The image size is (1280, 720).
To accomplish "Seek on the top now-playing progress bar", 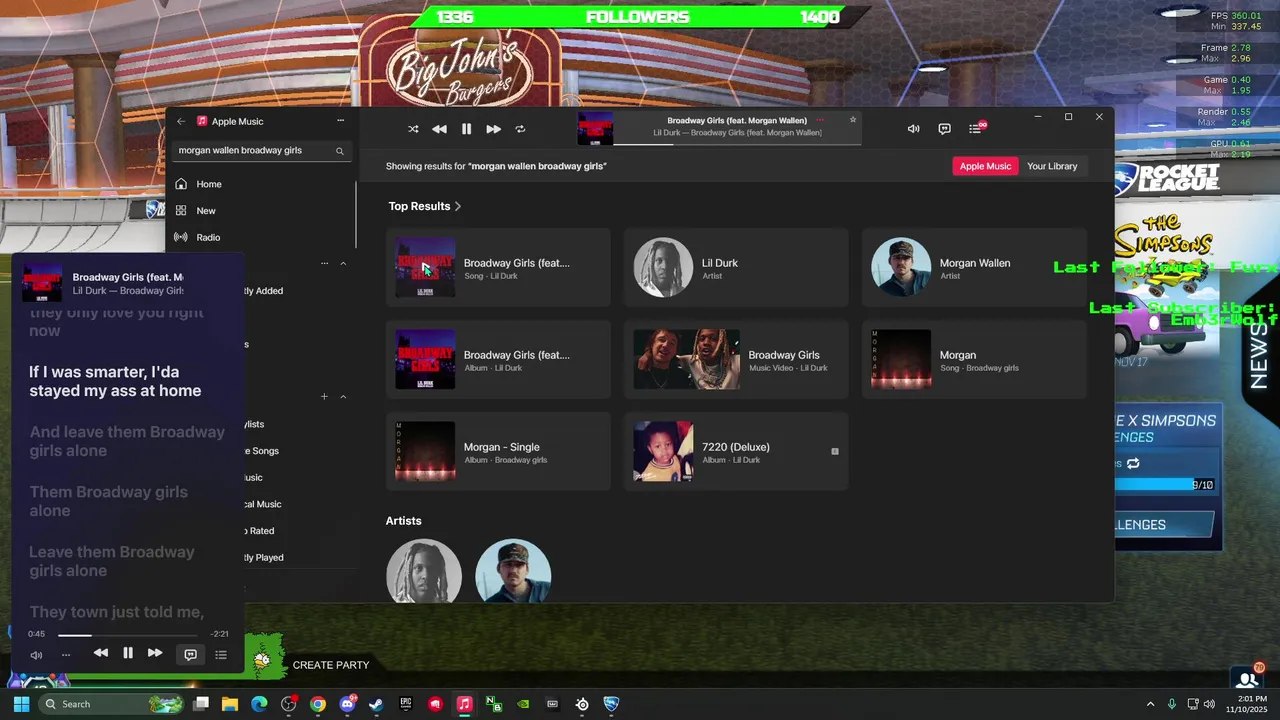I will coord(737,145).
